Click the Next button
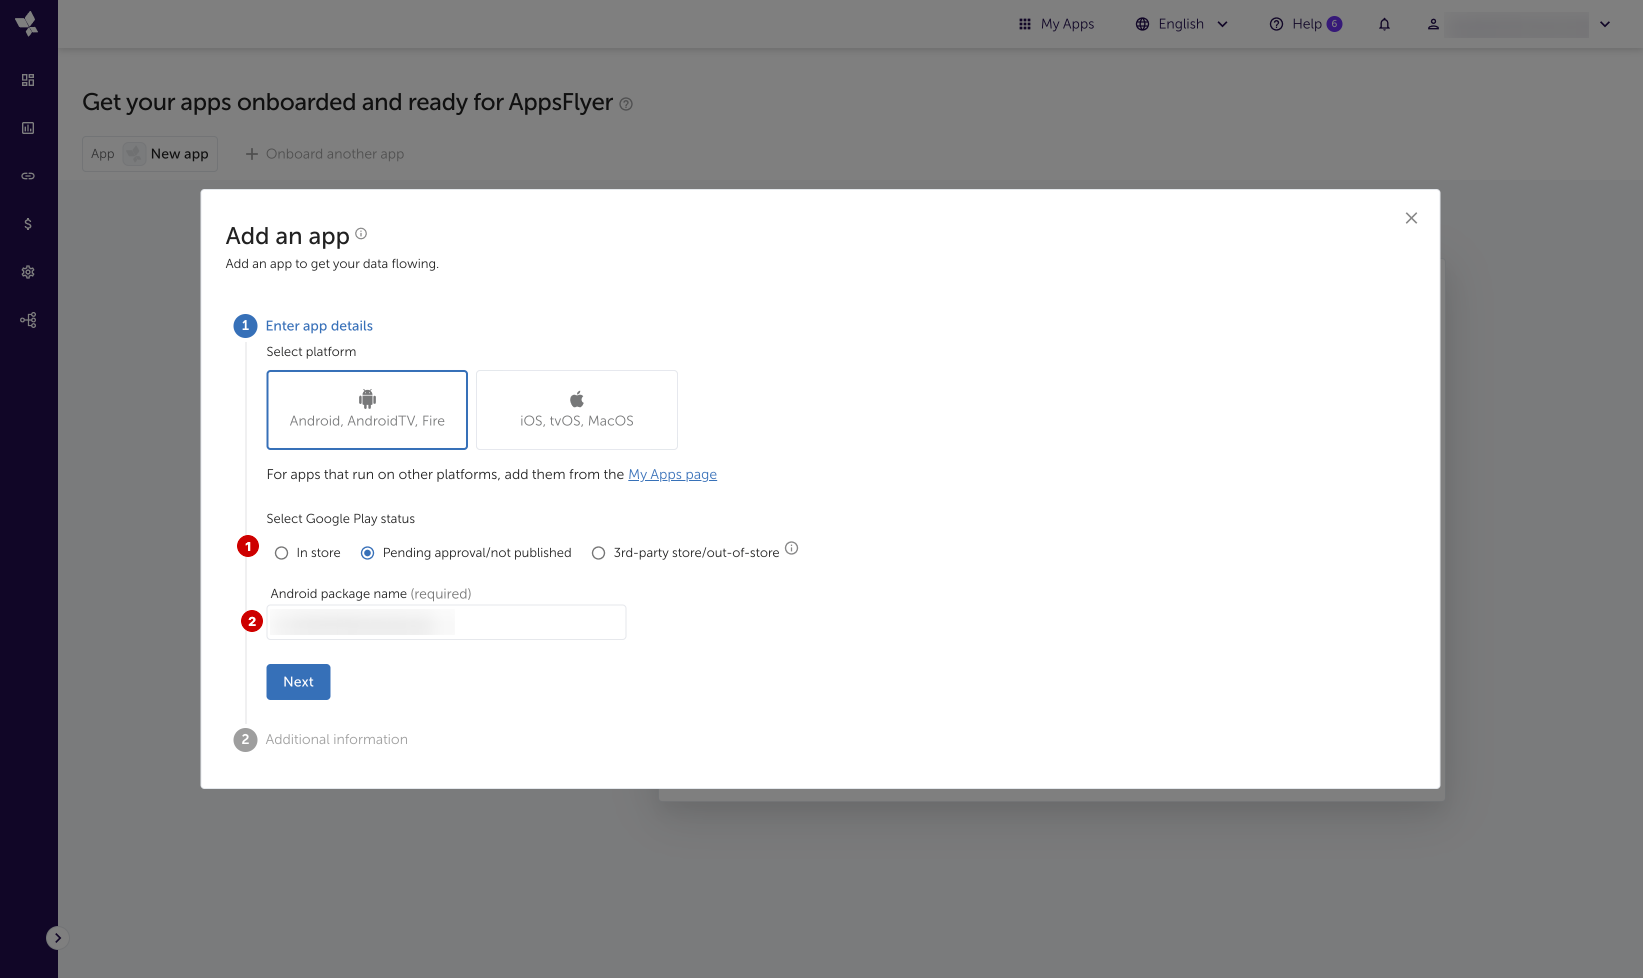 click(x=298, y=682)
